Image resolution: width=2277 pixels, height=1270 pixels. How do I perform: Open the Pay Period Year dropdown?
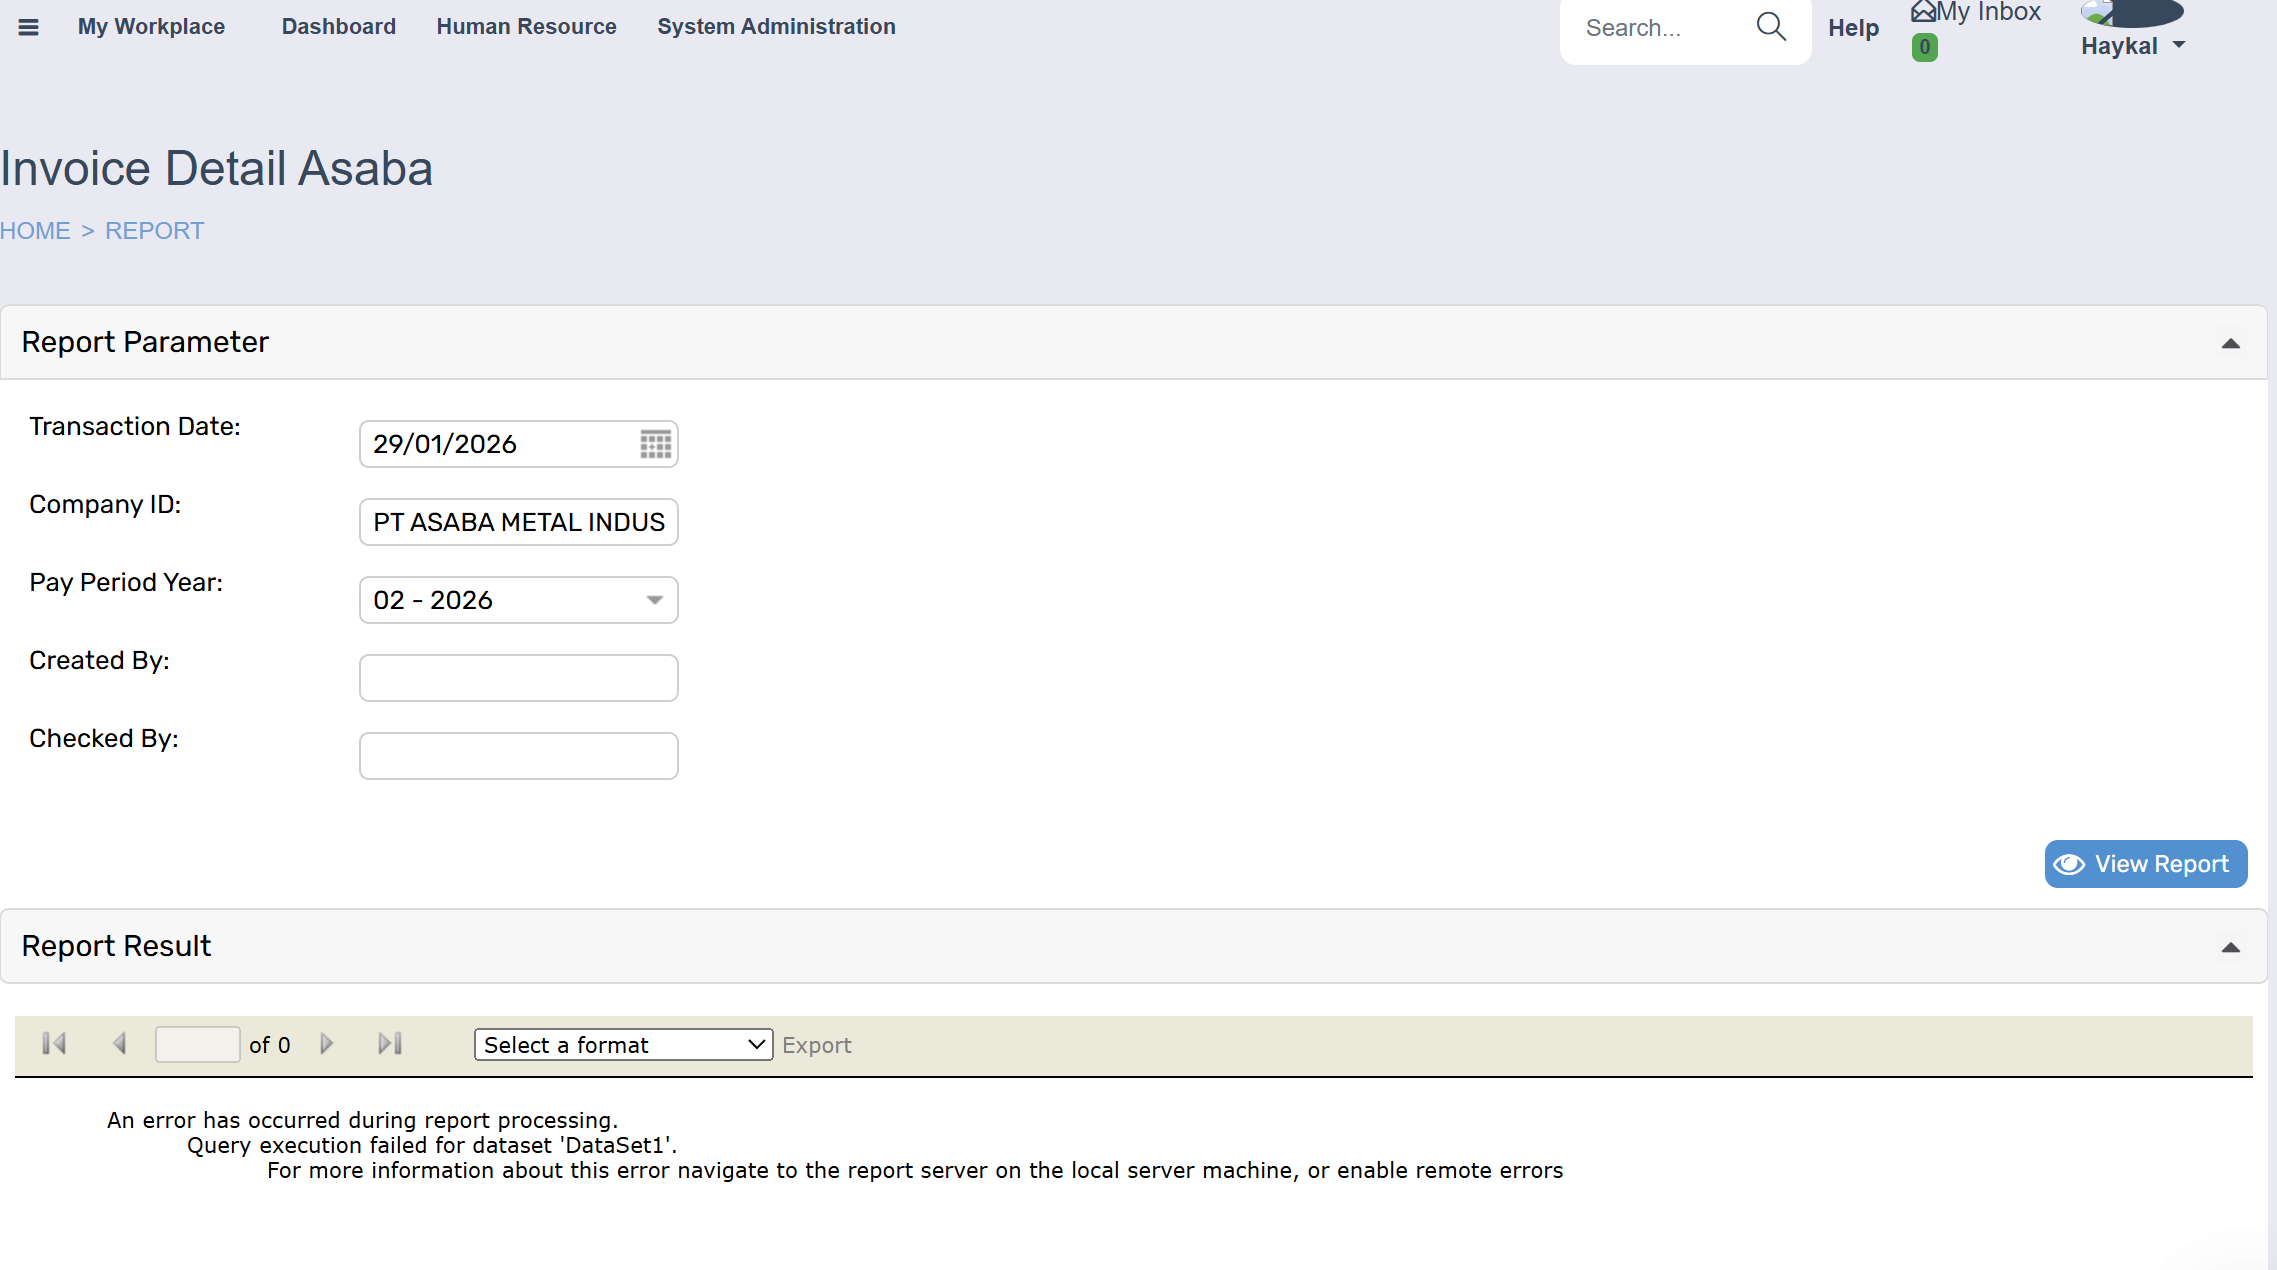654,600
